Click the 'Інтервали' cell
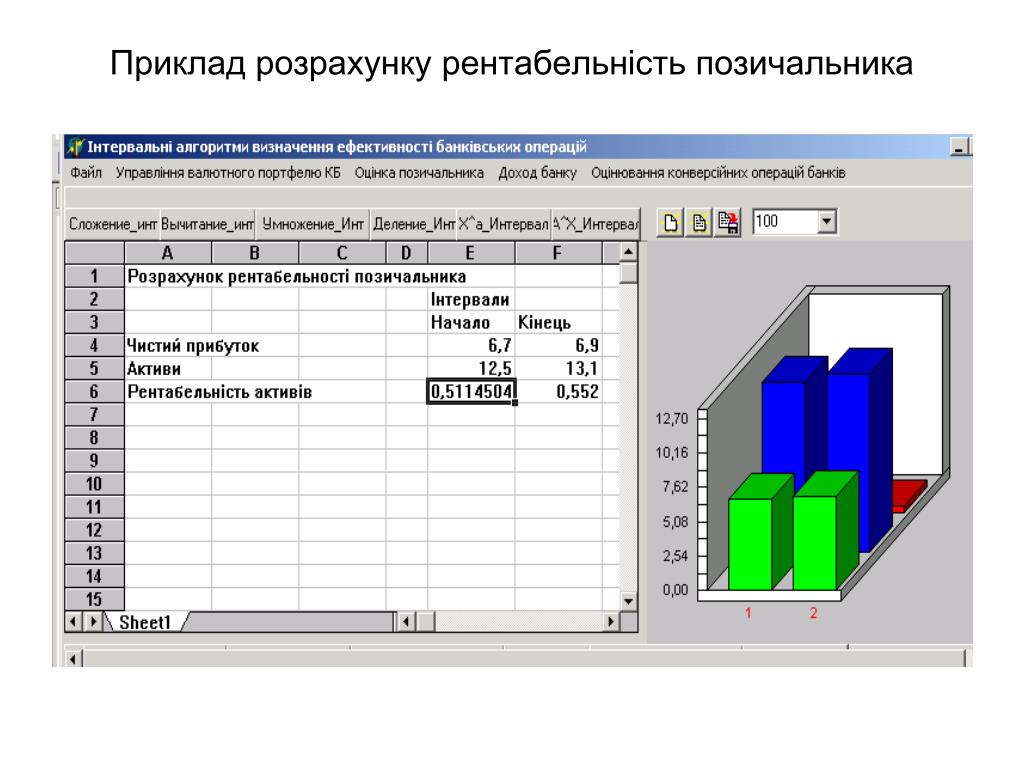 [x=471, y=300]
